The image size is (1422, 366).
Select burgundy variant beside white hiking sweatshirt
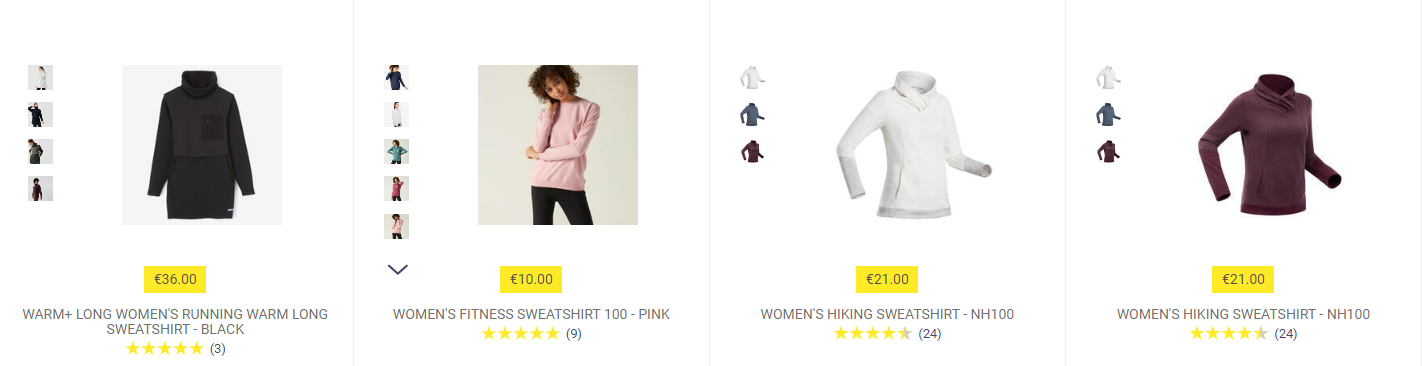pyautogui.click(x=752, y=152)
